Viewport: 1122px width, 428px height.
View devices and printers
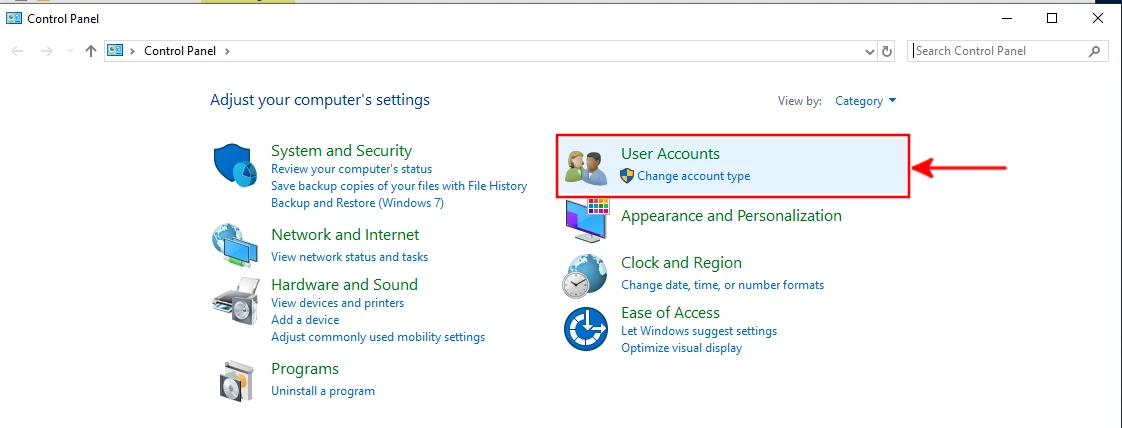pyautogui.click(x=338, y=303)
